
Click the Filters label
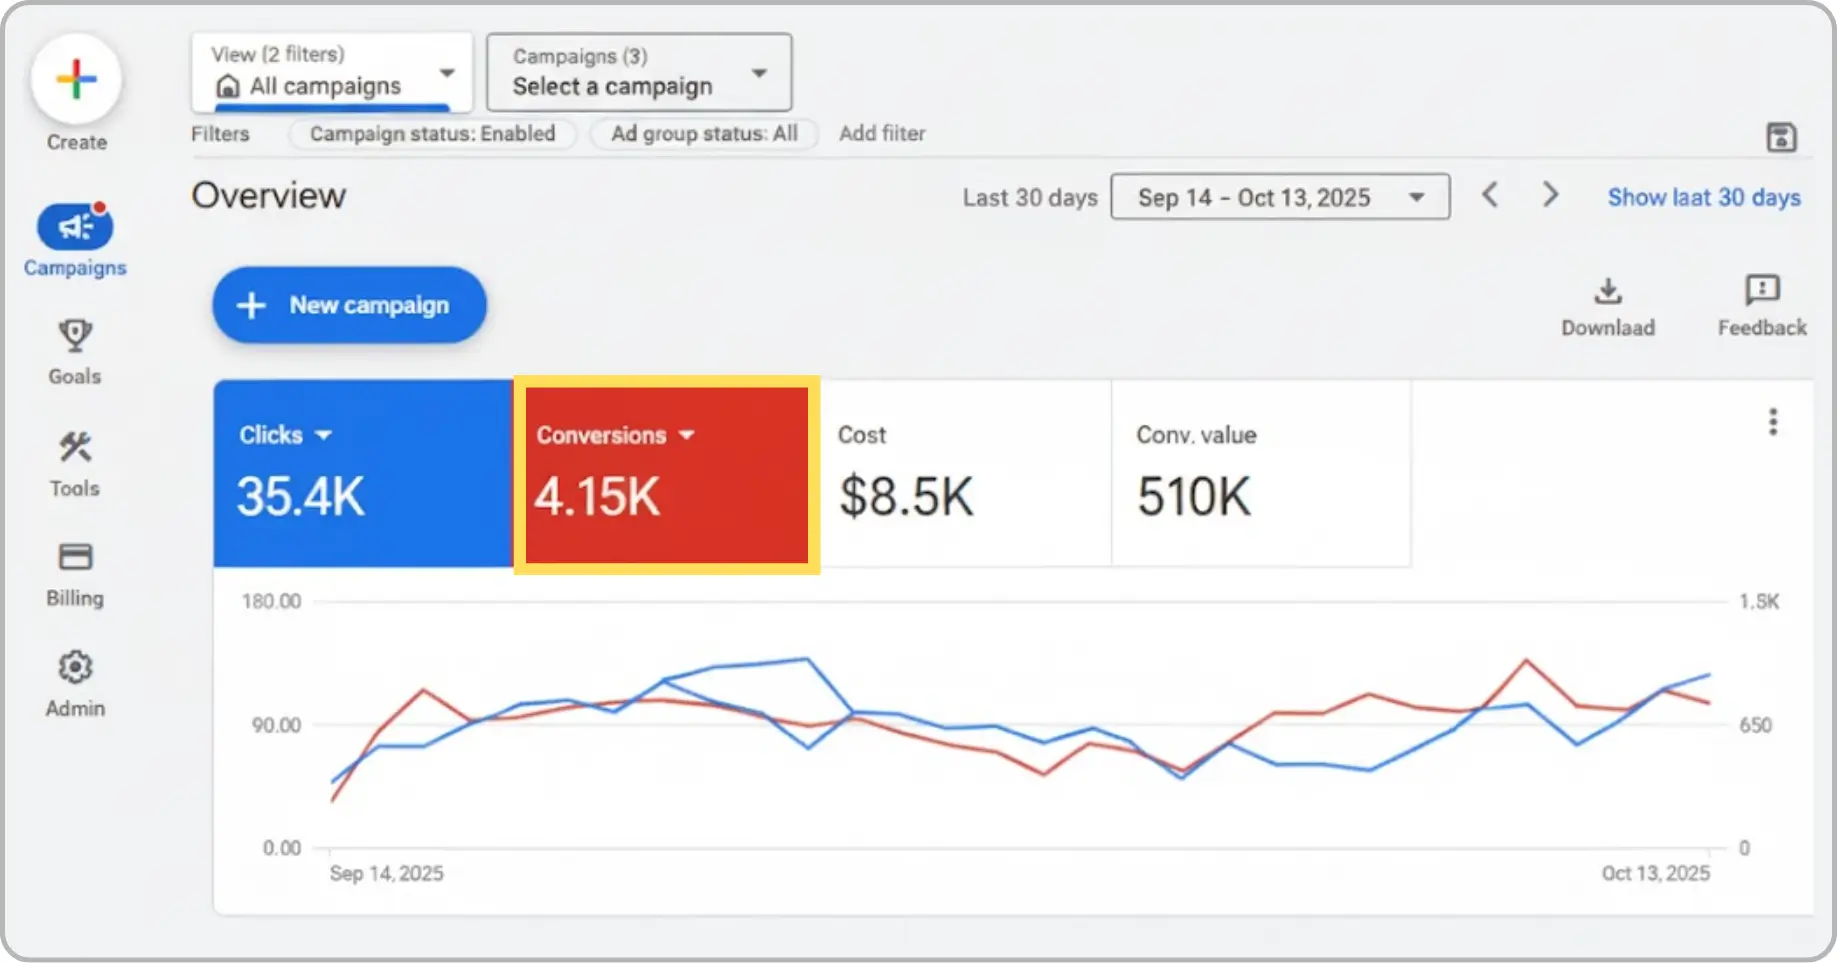220,134
